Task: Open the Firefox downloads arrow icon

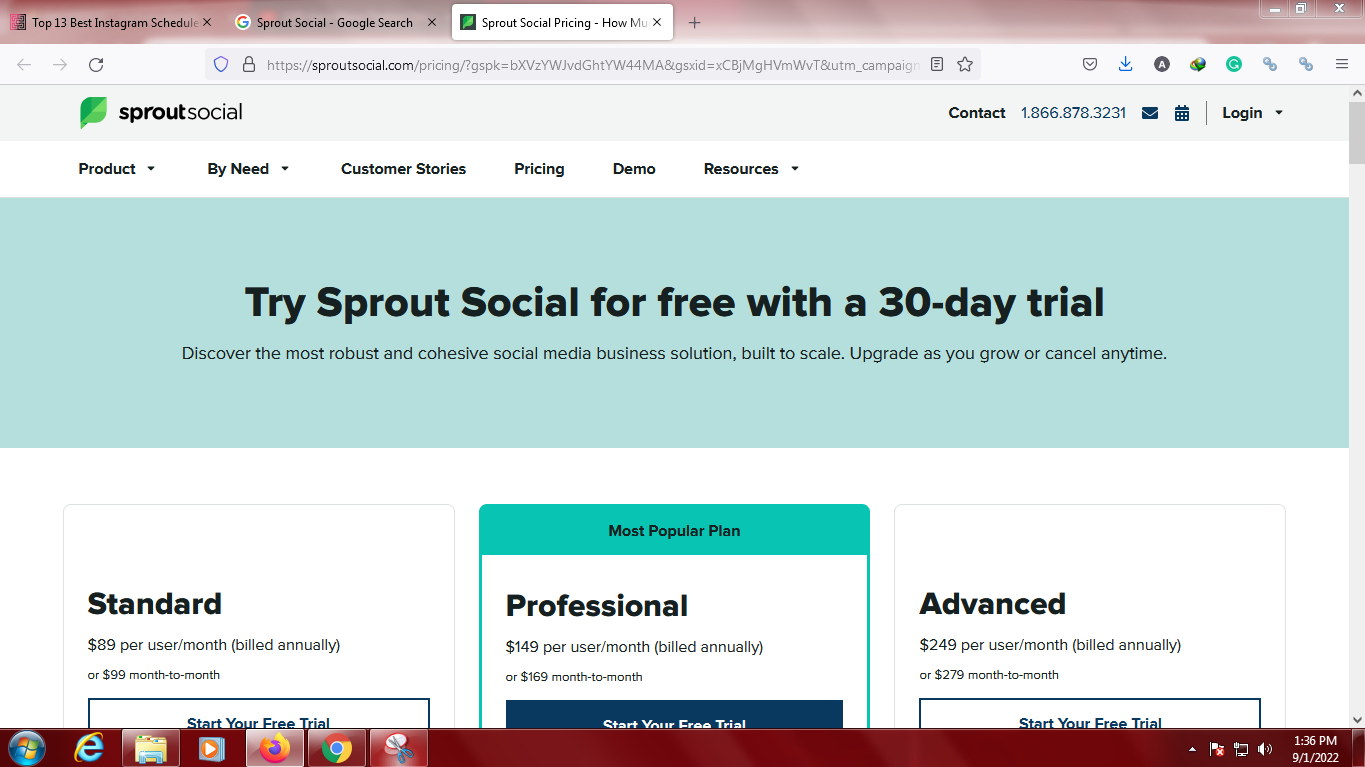Action: [x=1126, y=64]
